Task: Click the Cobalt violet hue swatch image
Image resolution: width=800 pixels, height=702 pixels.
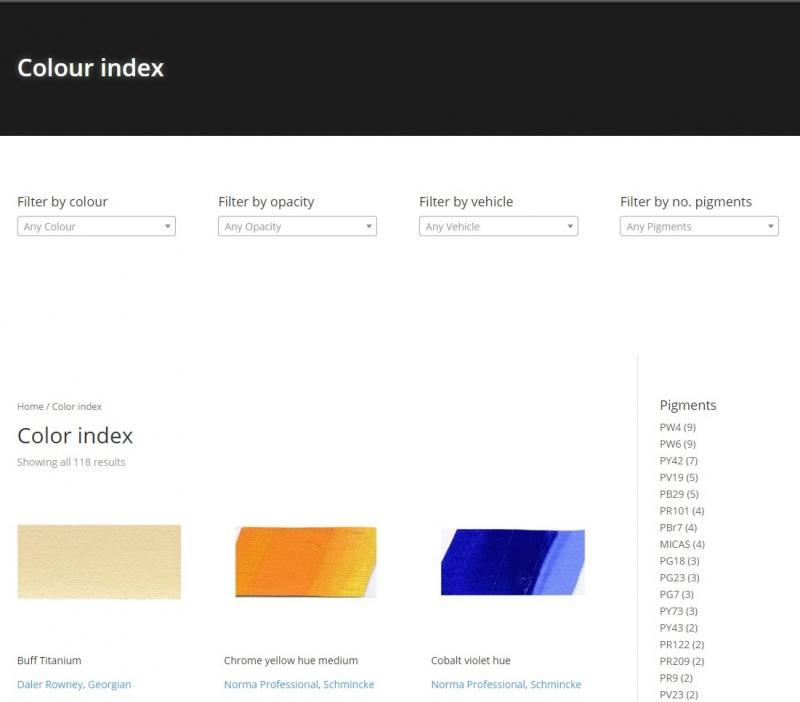Action: pyautogui.click(x=512, y=562)
